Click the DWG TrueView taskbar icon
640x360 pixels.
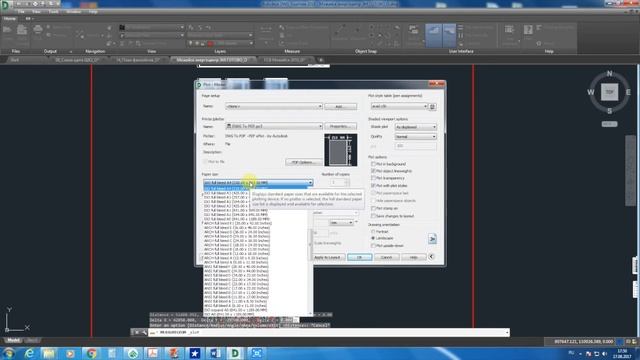coord(236,353)
